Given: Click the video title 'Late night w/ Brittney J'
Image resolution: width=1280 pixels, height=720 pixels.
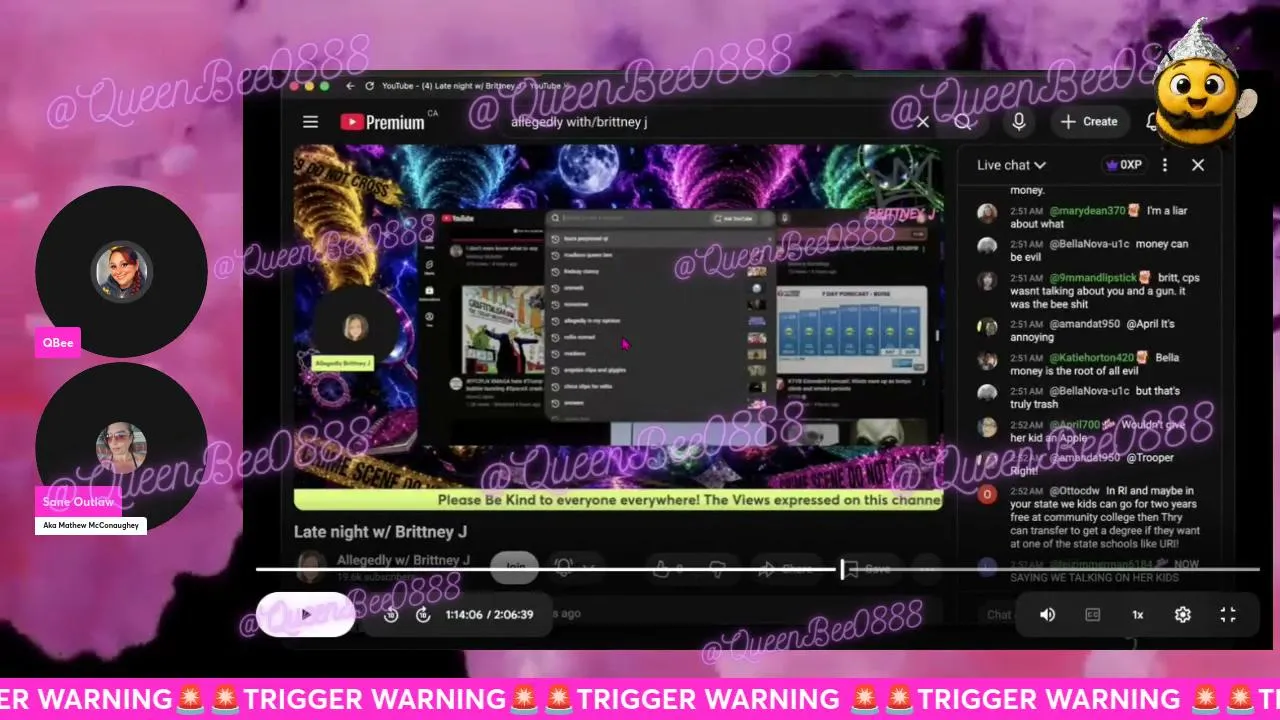Looking at the screenshot, I should pos(380,532).
